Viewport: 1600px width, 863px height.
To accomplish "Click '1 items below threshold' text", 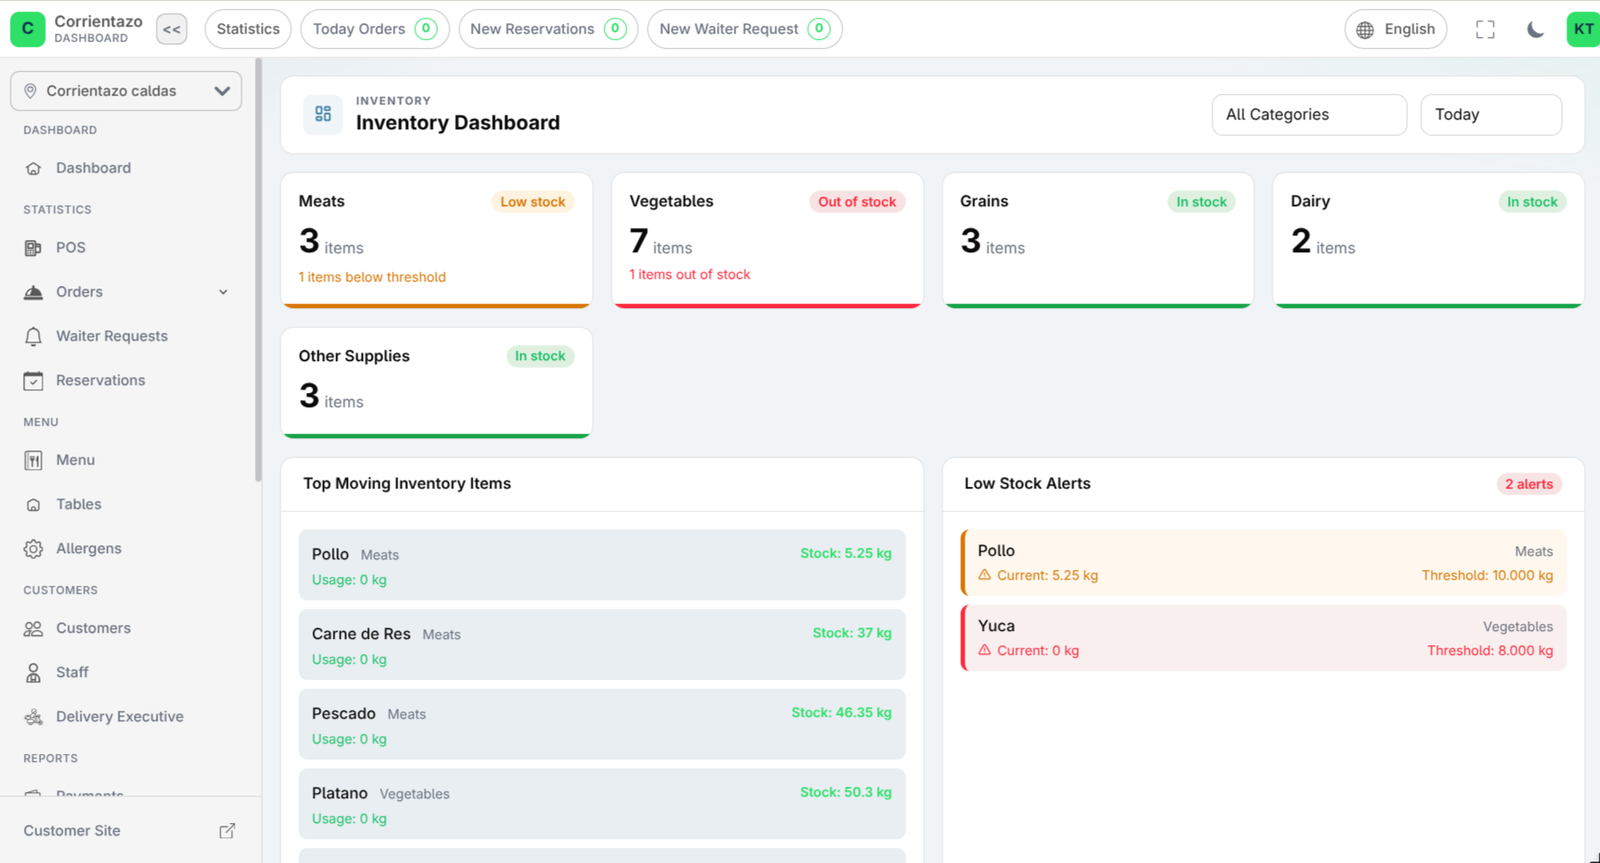I will coord(372,277).
